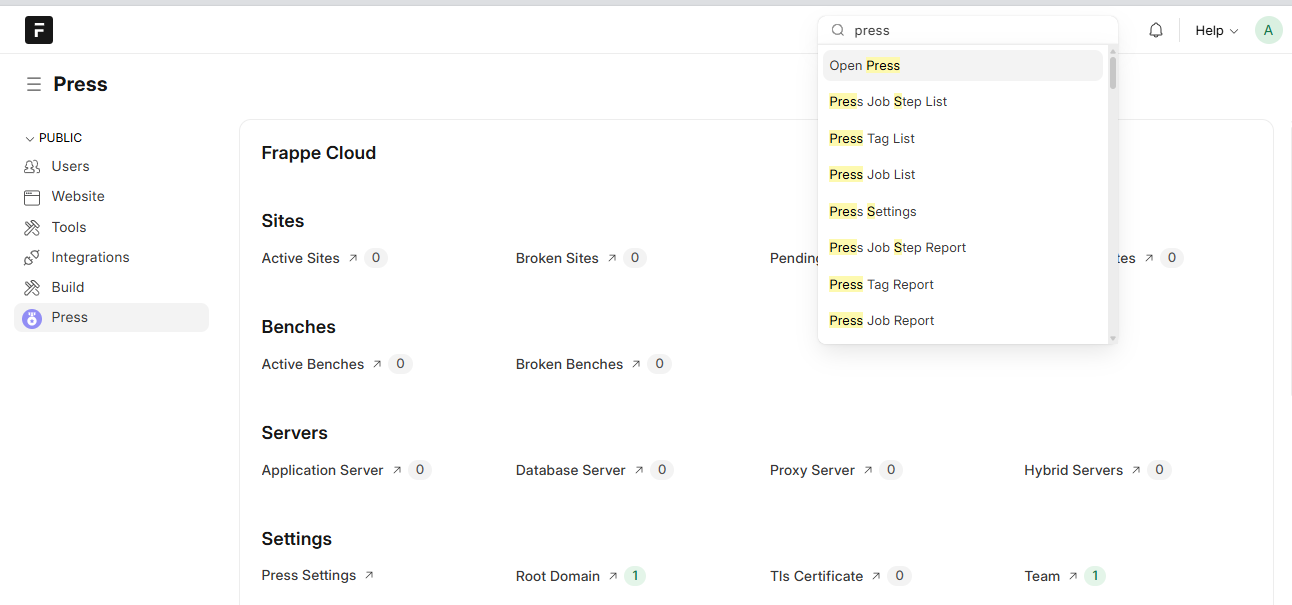The height and width of the screenshot is (605, 1292).
Task: Open the Active Sites link
Action: [301, 258]
